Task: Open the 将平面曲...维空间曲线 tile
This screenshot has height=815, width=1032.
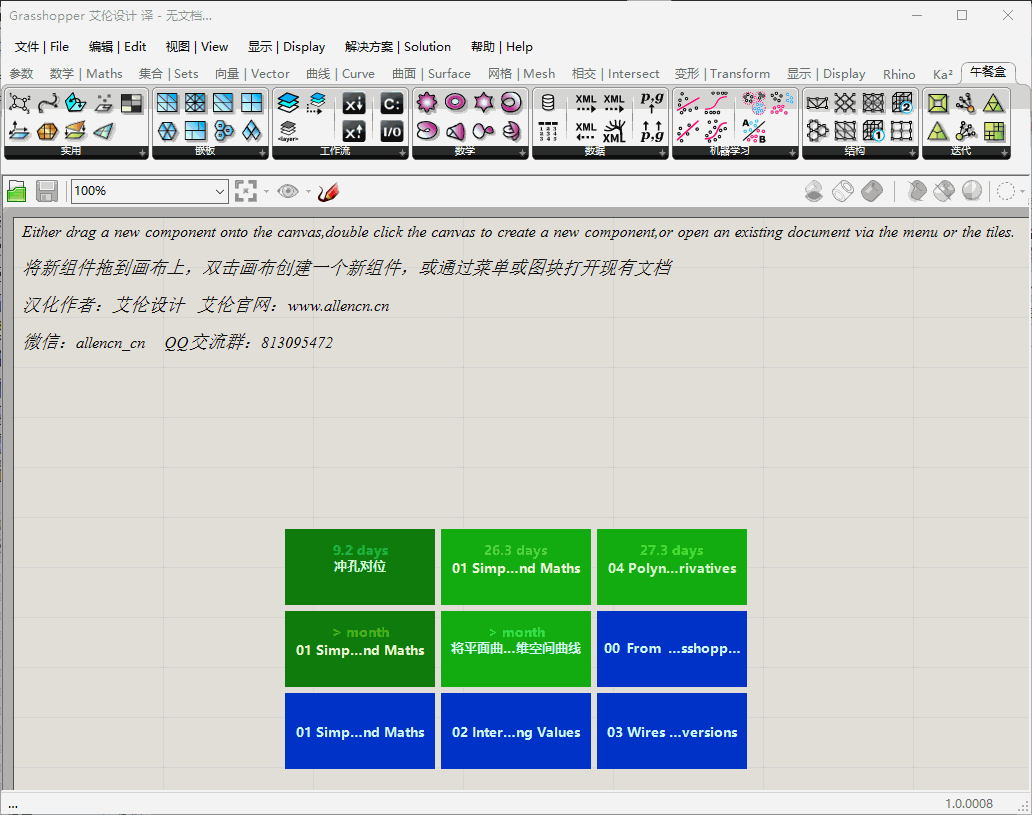Action: [516, 649]
